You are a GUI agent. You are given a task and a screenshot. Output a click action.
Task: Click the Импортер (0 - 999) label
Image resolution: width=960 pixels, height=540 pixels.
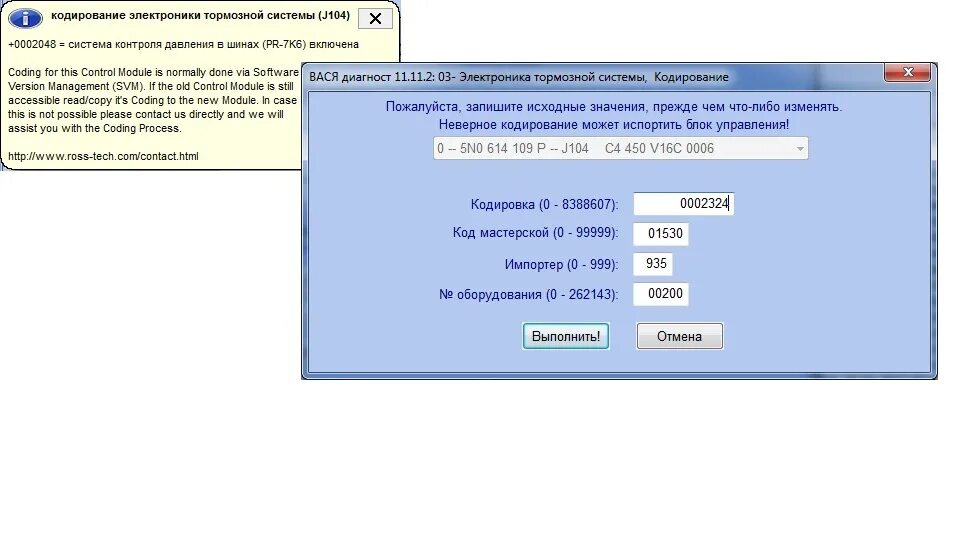[x=561, y=264]
